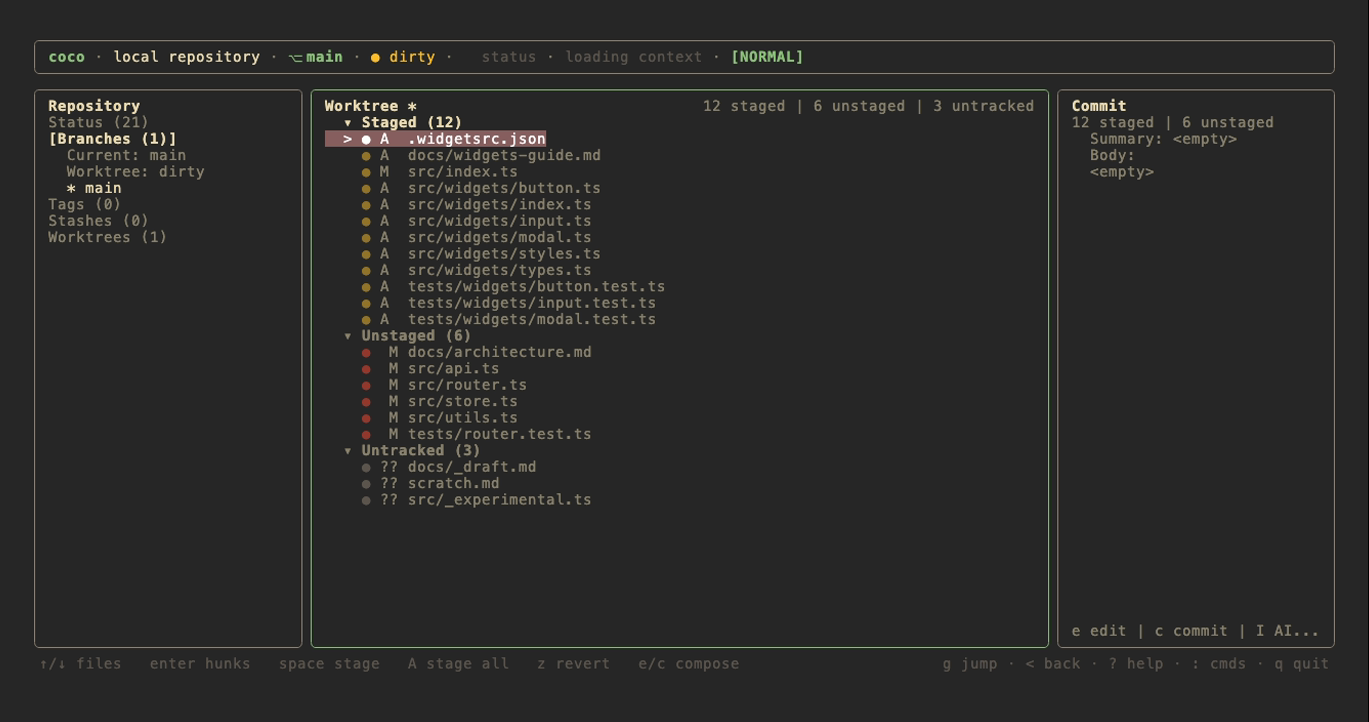Click the gray dot beside scratch.md
This screenshot has width=1369, height=722.
[x=366, y=484]
